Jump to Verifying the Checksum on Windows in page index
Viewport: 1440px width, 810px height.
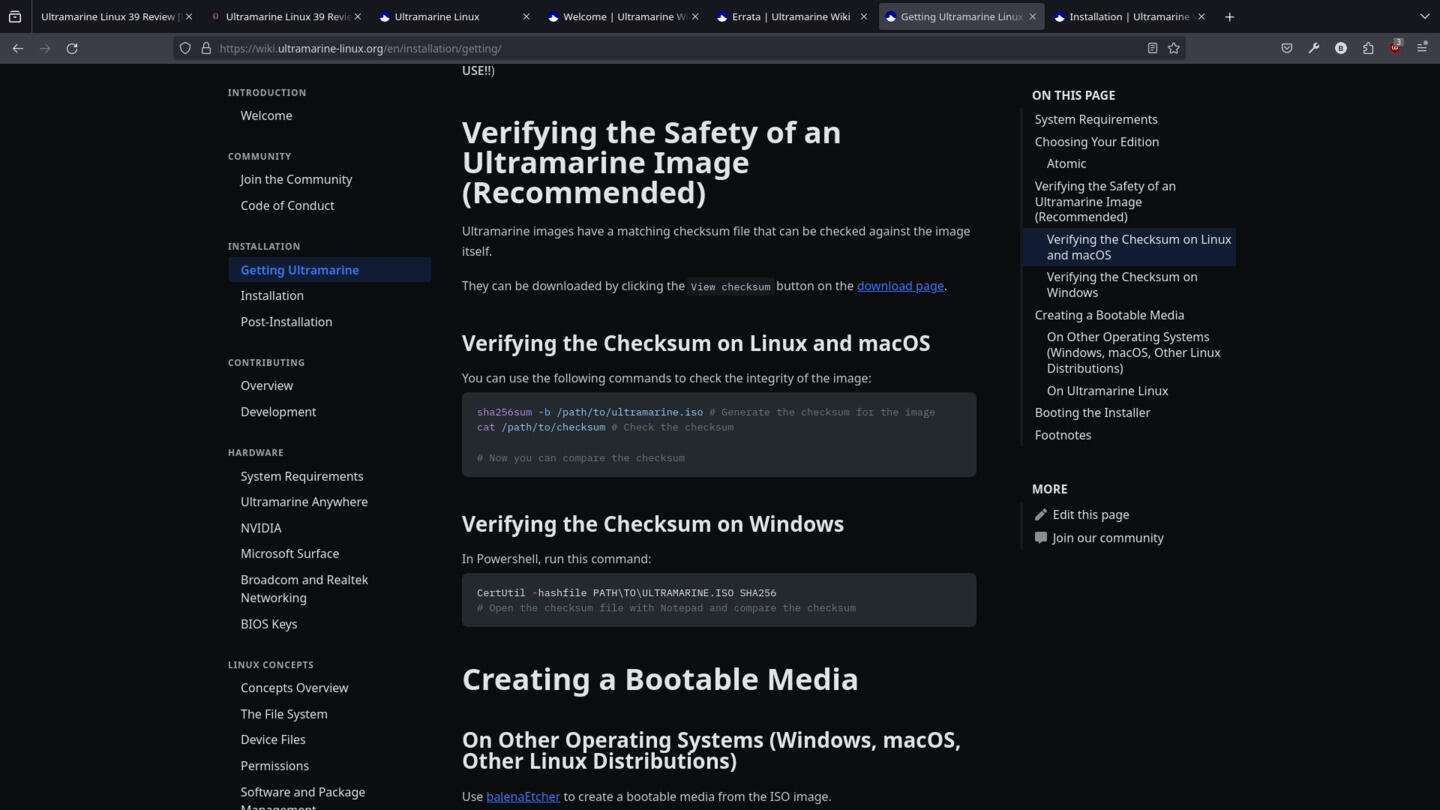point(1122,285)
